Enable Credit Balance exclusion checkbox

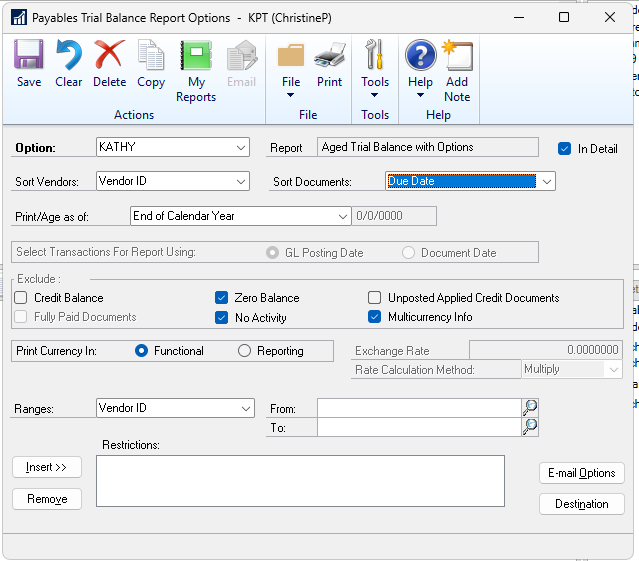tap(21, 298)
